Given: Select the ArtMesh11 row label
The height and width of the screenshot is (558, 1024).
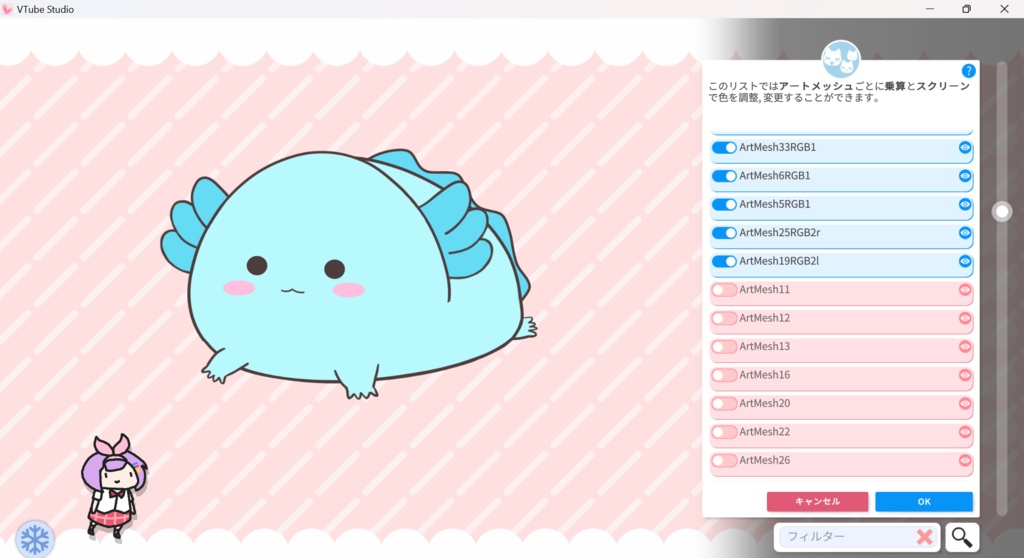Looking at the screenshot, I should click(765, 289).
